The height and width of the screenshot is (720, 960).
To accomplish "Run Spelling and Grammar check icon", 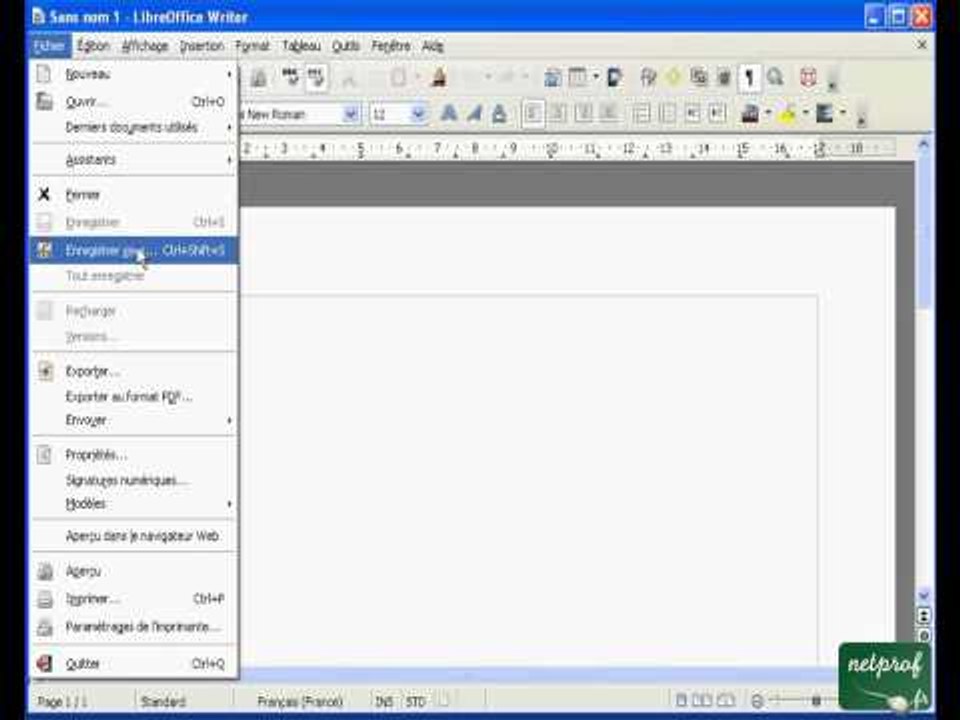I will pos(290,78).
